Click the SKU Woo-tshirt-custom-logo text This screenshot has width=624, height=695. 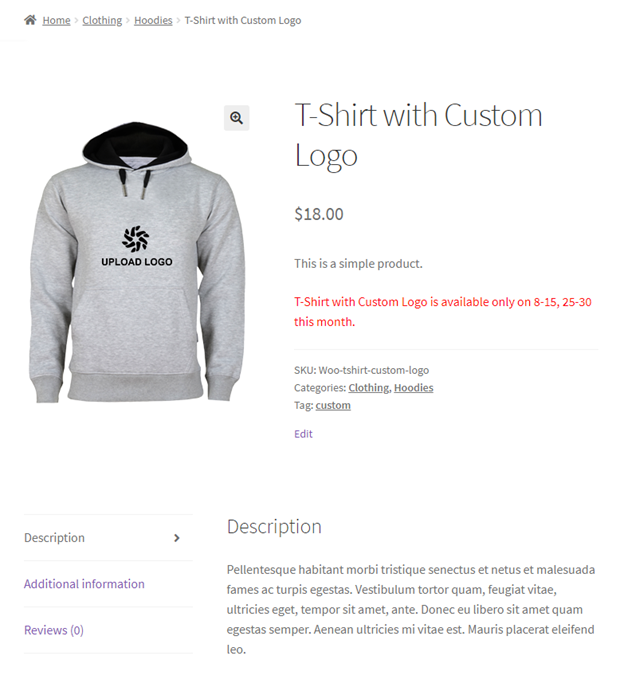tap(362, 370)
